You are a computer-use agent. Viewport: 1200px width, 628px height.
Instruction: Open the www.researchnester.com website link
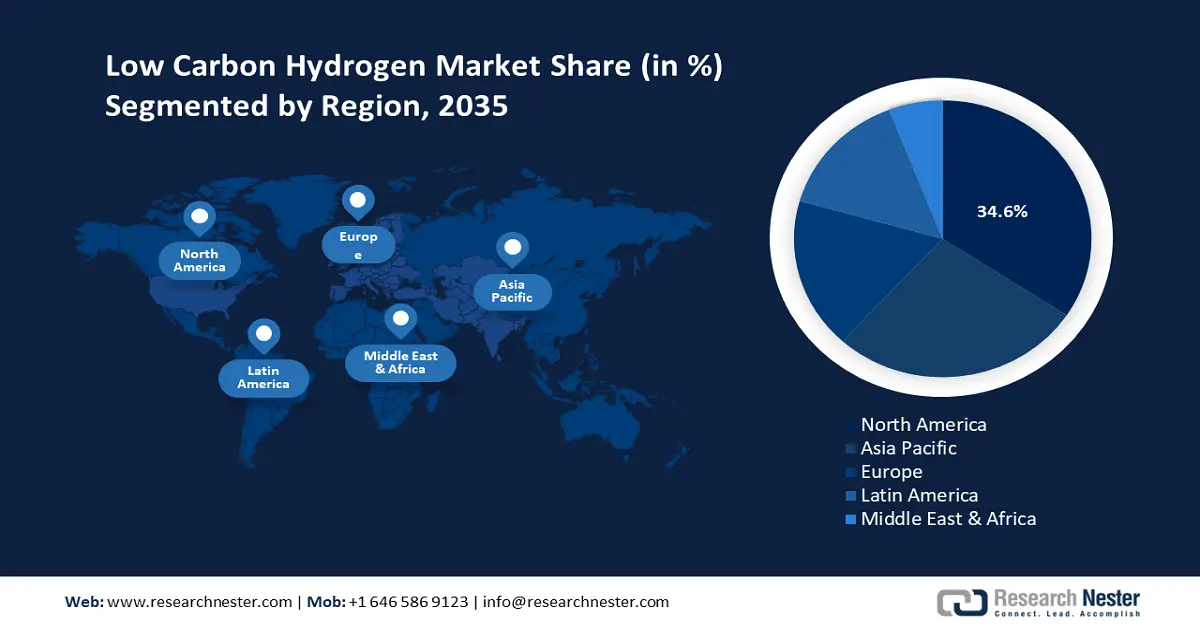pyautogui.click(x=199, y=602)
